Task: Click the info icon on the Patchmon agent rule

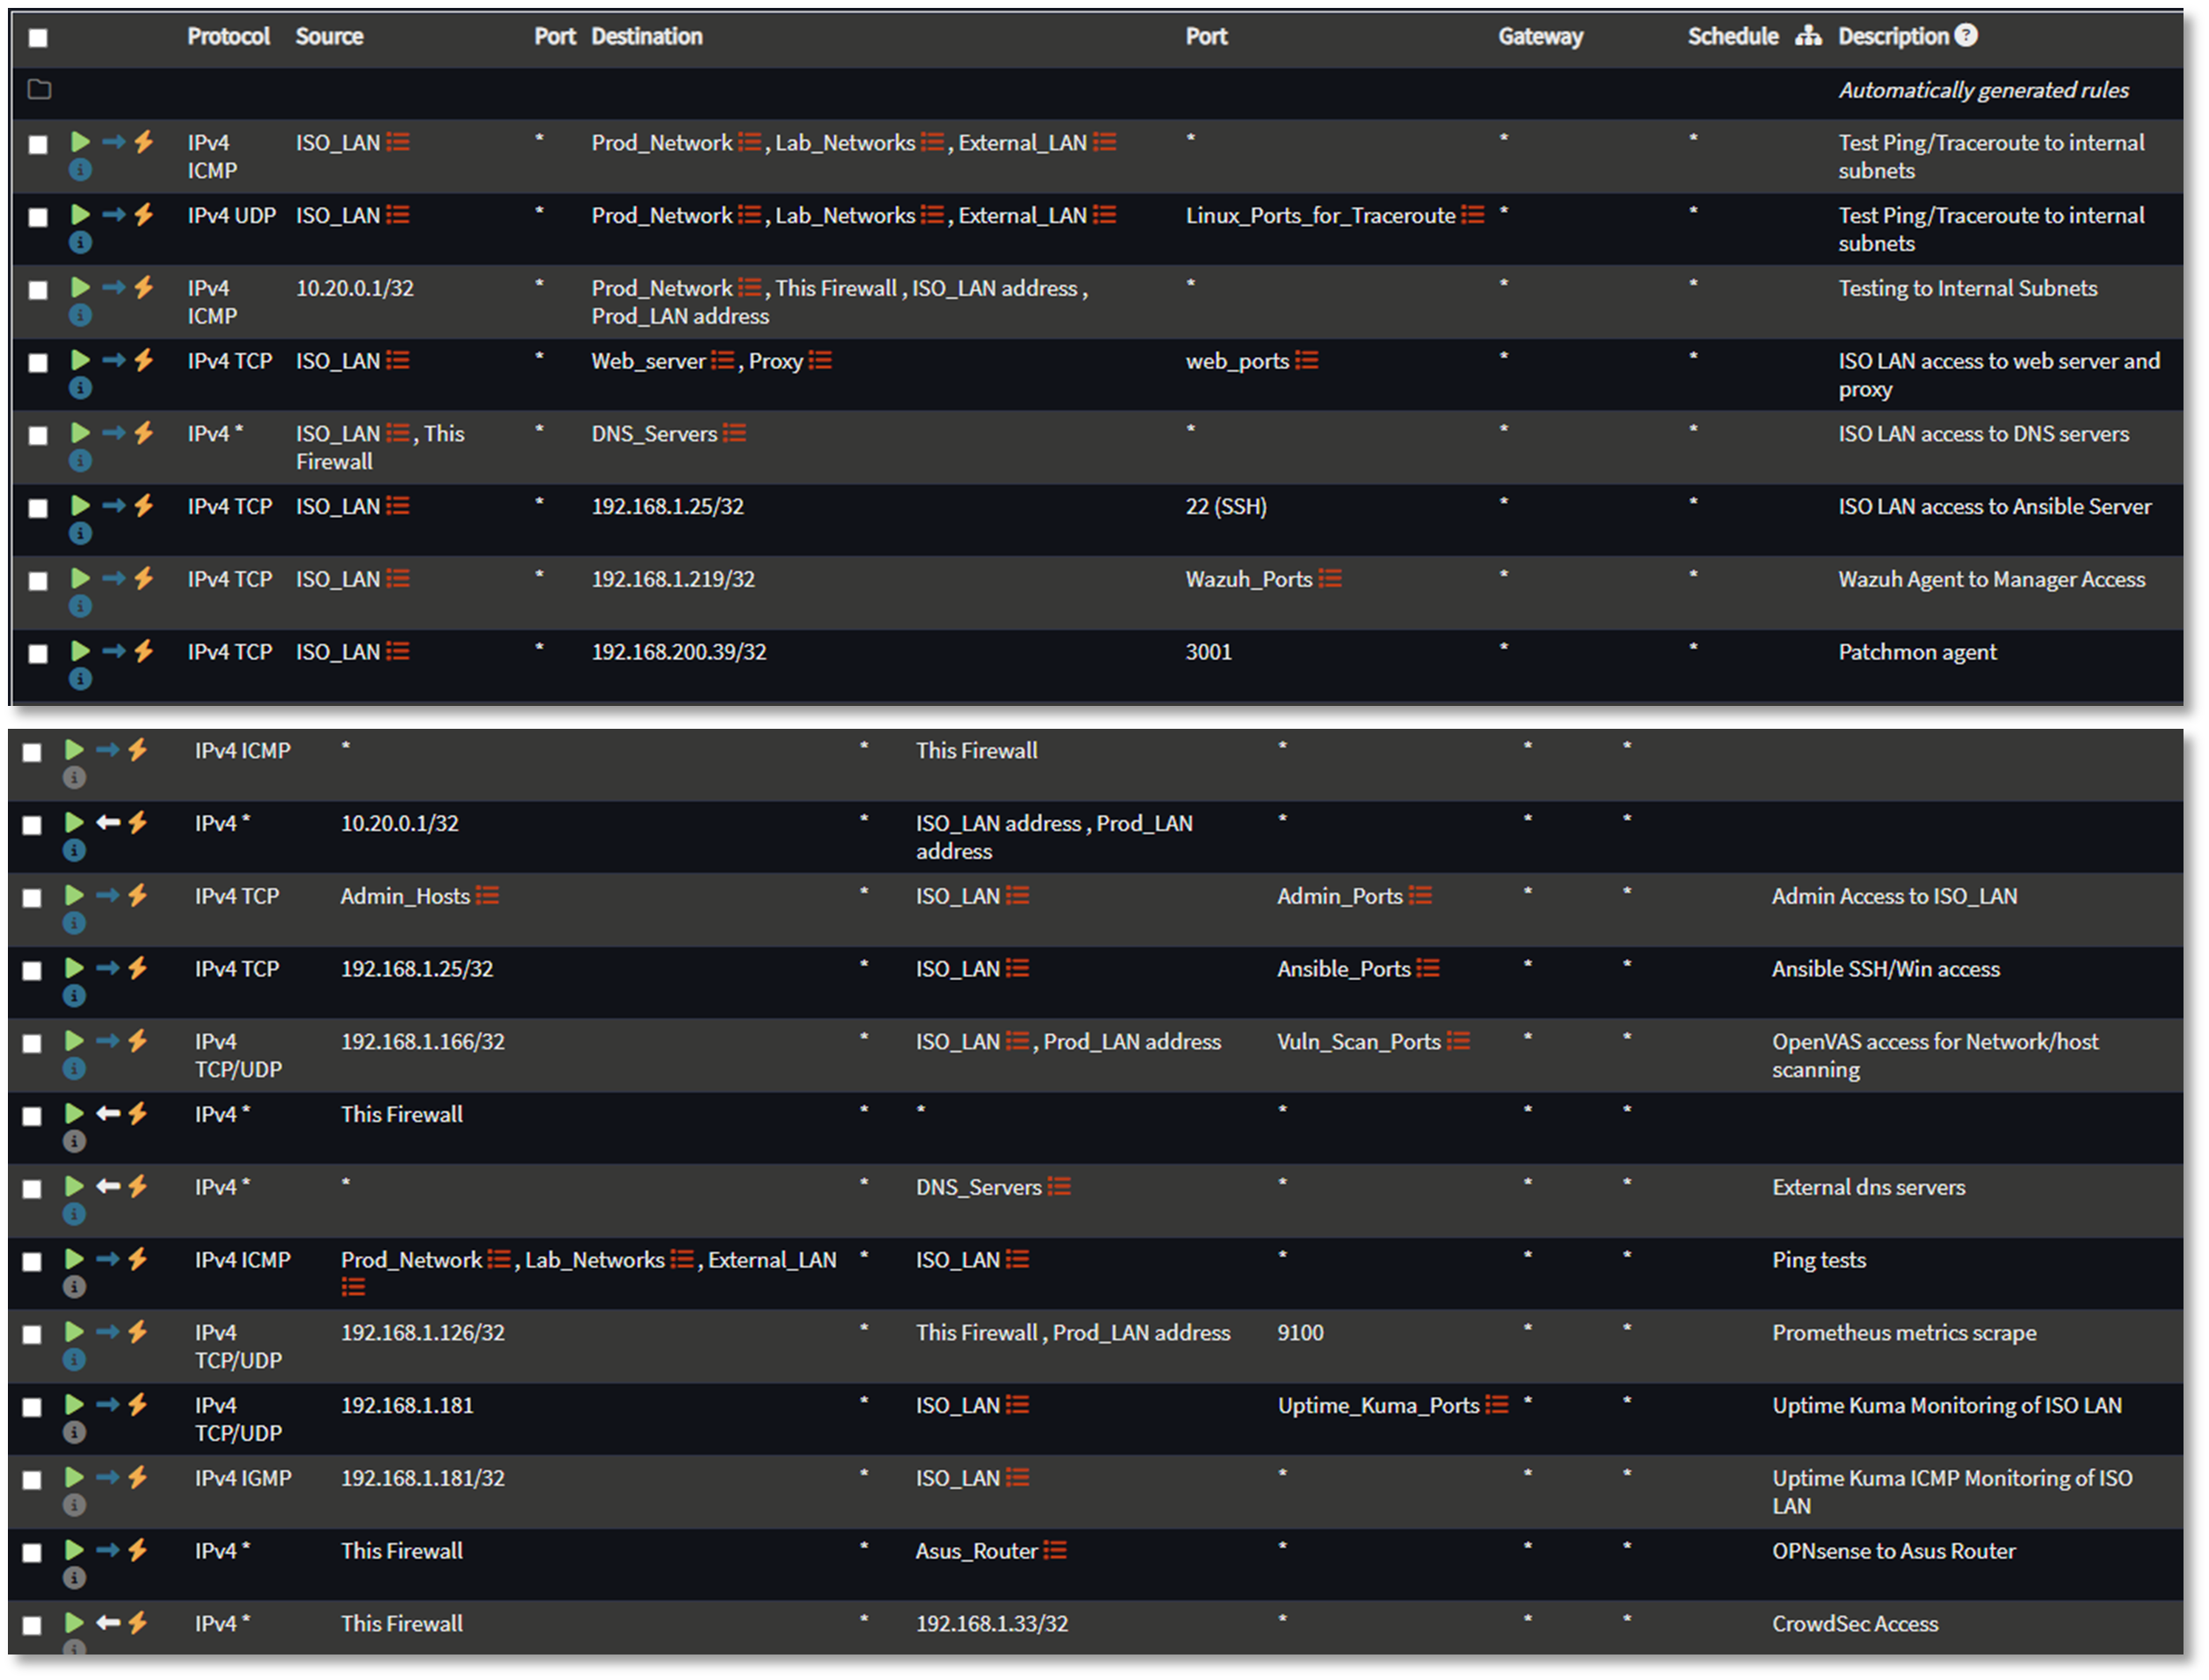Action: 80,678
